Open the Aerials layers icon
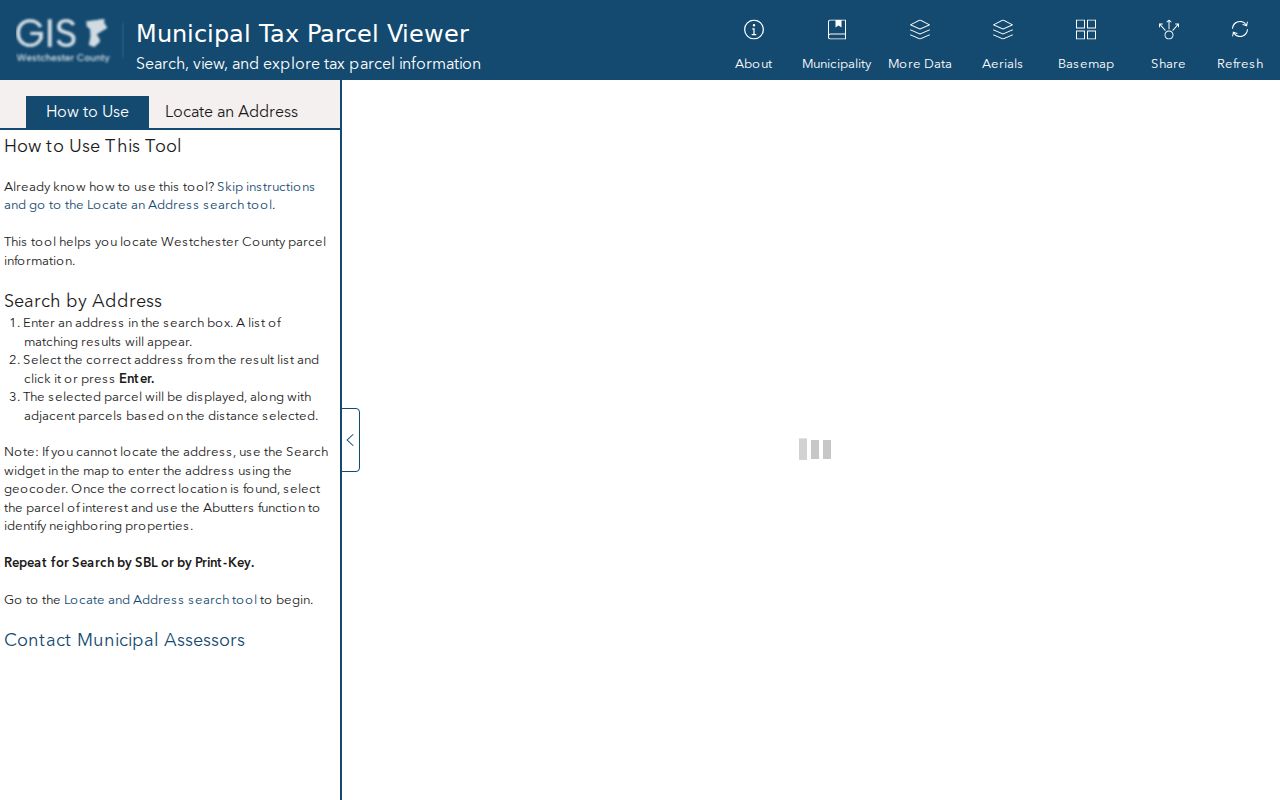 [x=1003, y=30]
